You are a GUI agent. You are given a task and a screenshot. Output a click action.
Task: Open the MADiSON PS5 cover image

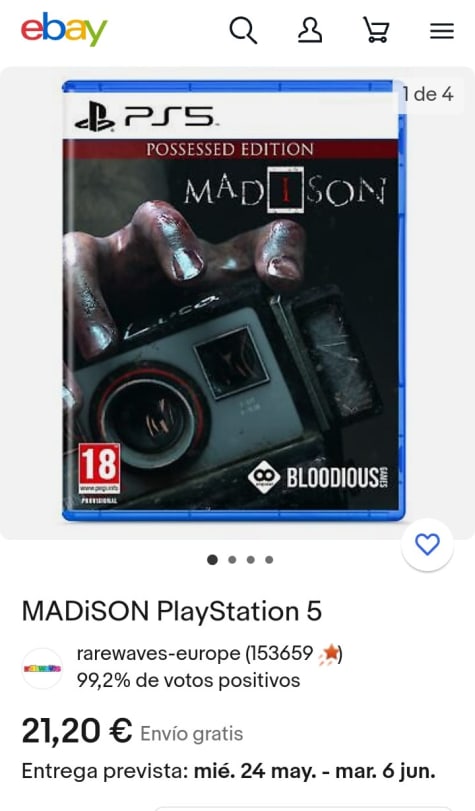tap(234, 300)
